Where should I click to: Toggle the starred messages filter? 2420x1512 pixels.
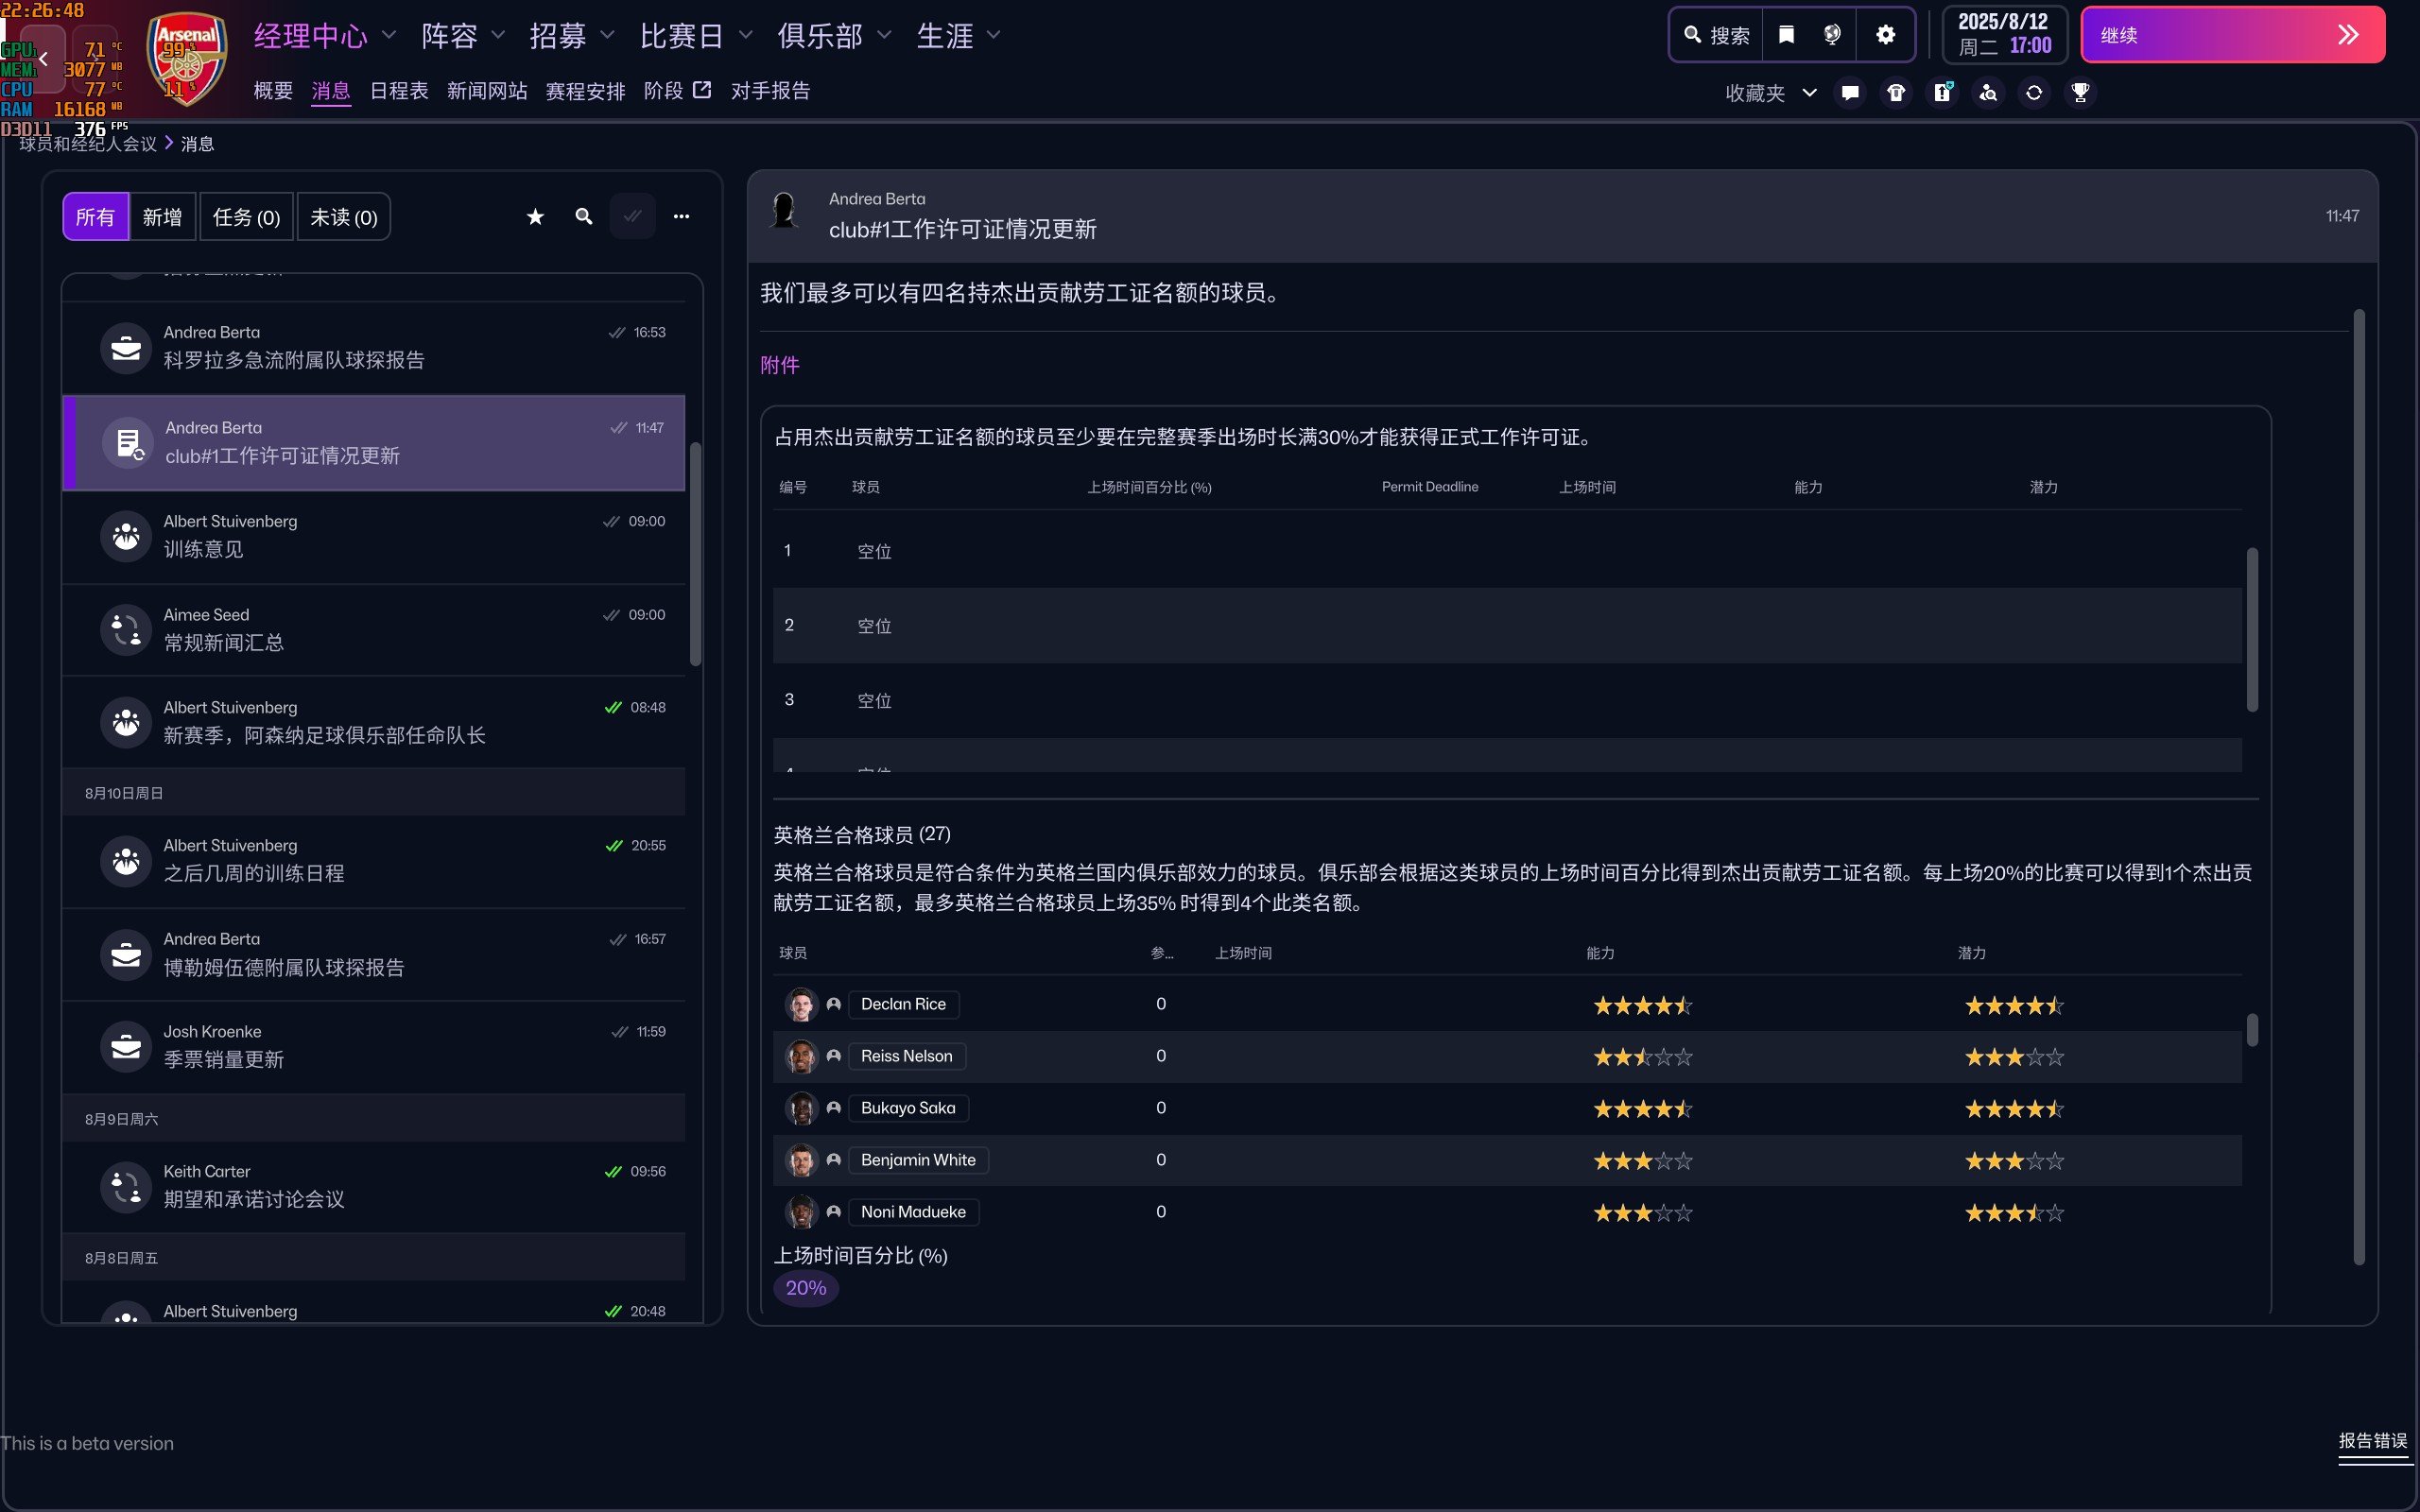[x=535, y=216]
